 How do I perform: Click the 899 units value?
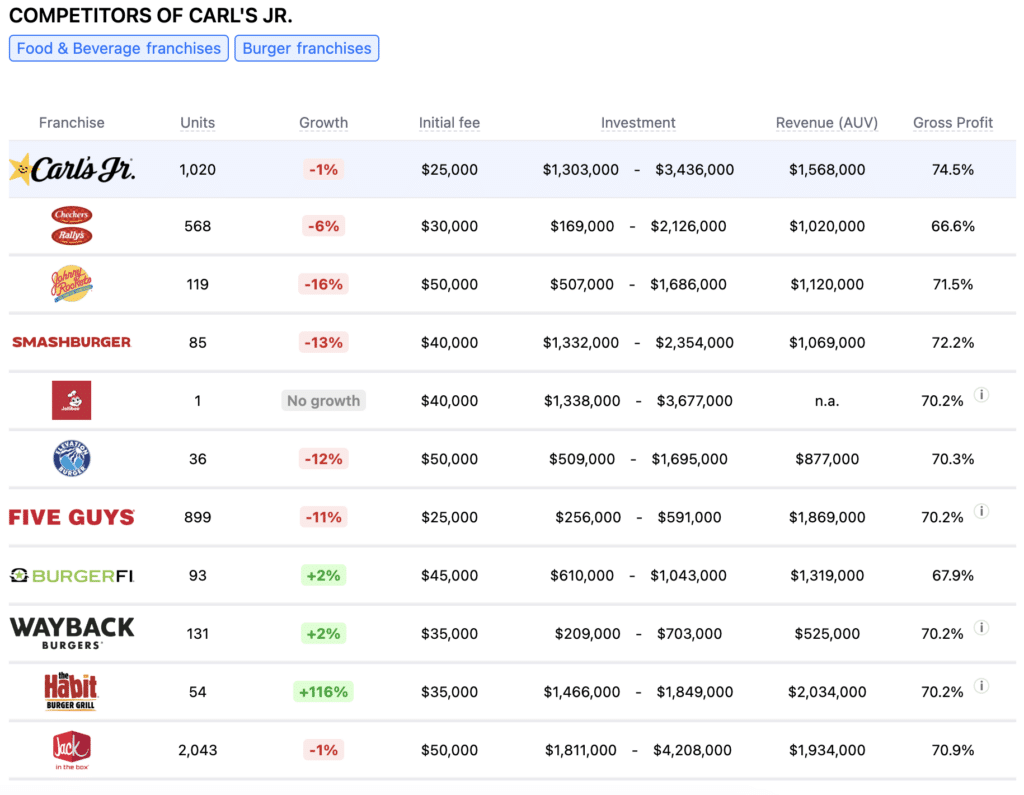[x=197, y=517]
